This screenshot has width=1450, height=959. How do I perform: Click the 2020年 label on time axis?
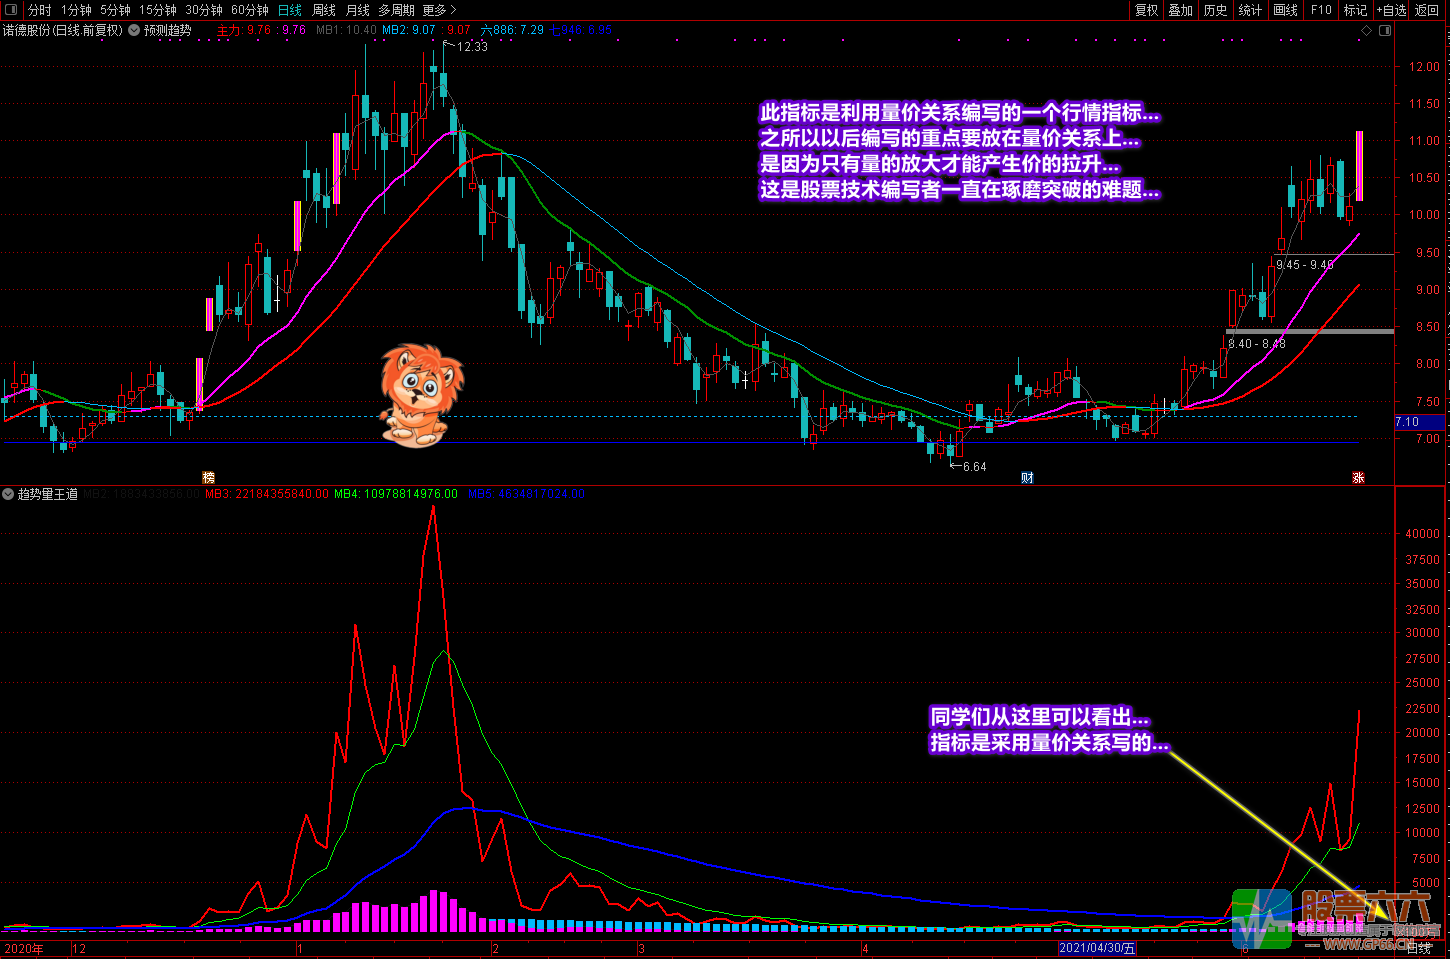24,948
